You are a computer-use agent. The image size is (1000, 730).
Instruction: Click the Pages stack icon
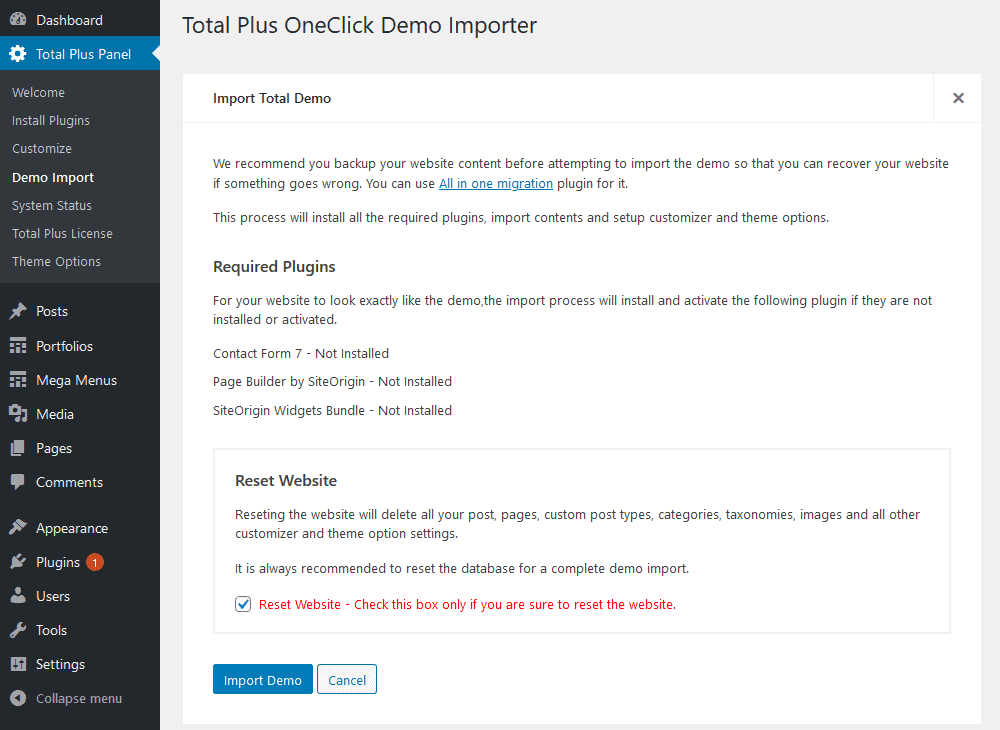point(18,448)
